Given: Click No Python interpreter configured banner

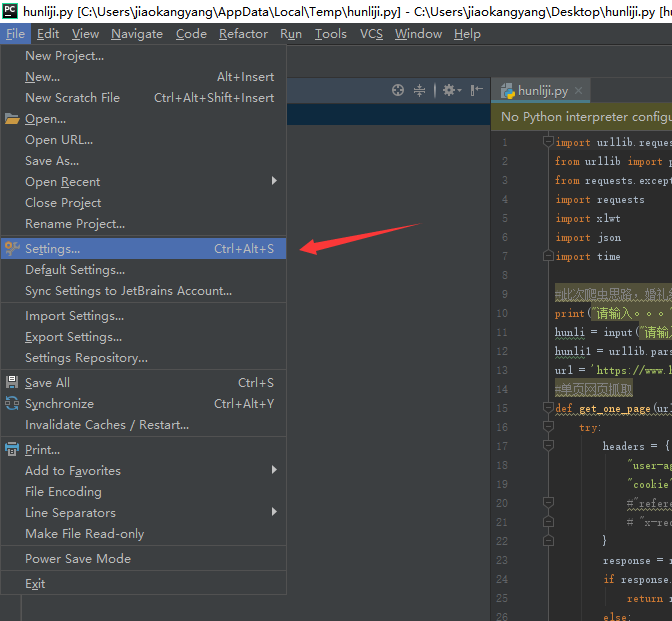Looking at the screenshot, I should point(582,117).
